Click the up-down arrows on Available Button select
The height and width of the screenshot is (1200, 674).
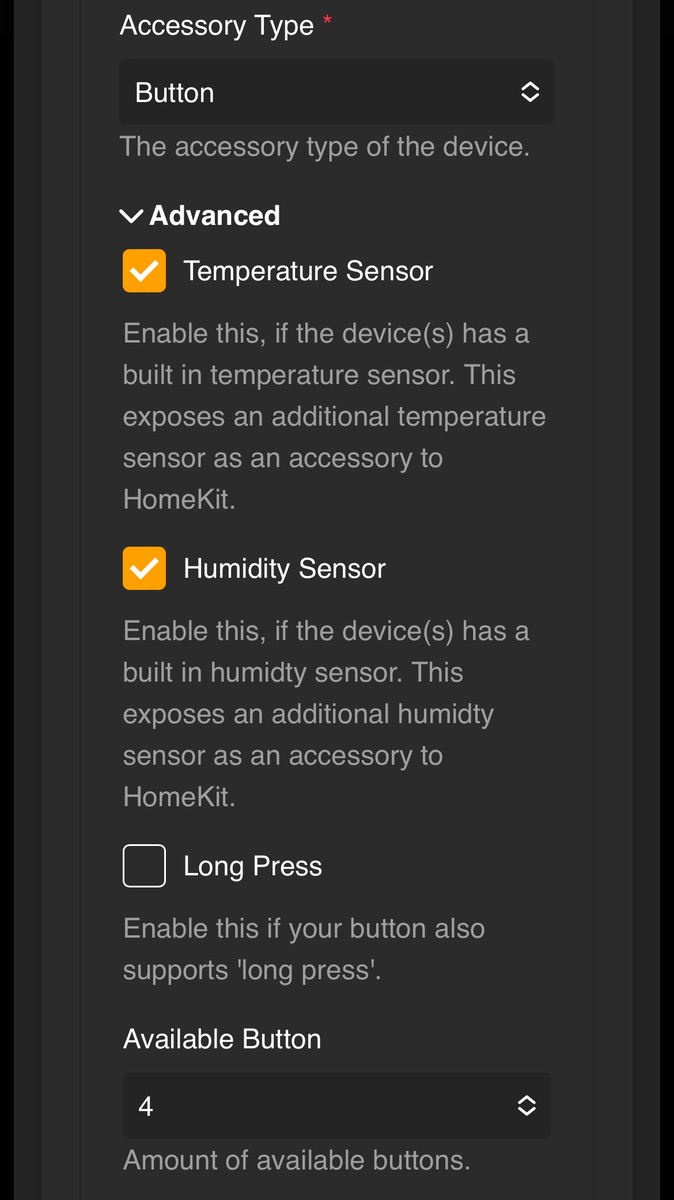pos(527,1106)
